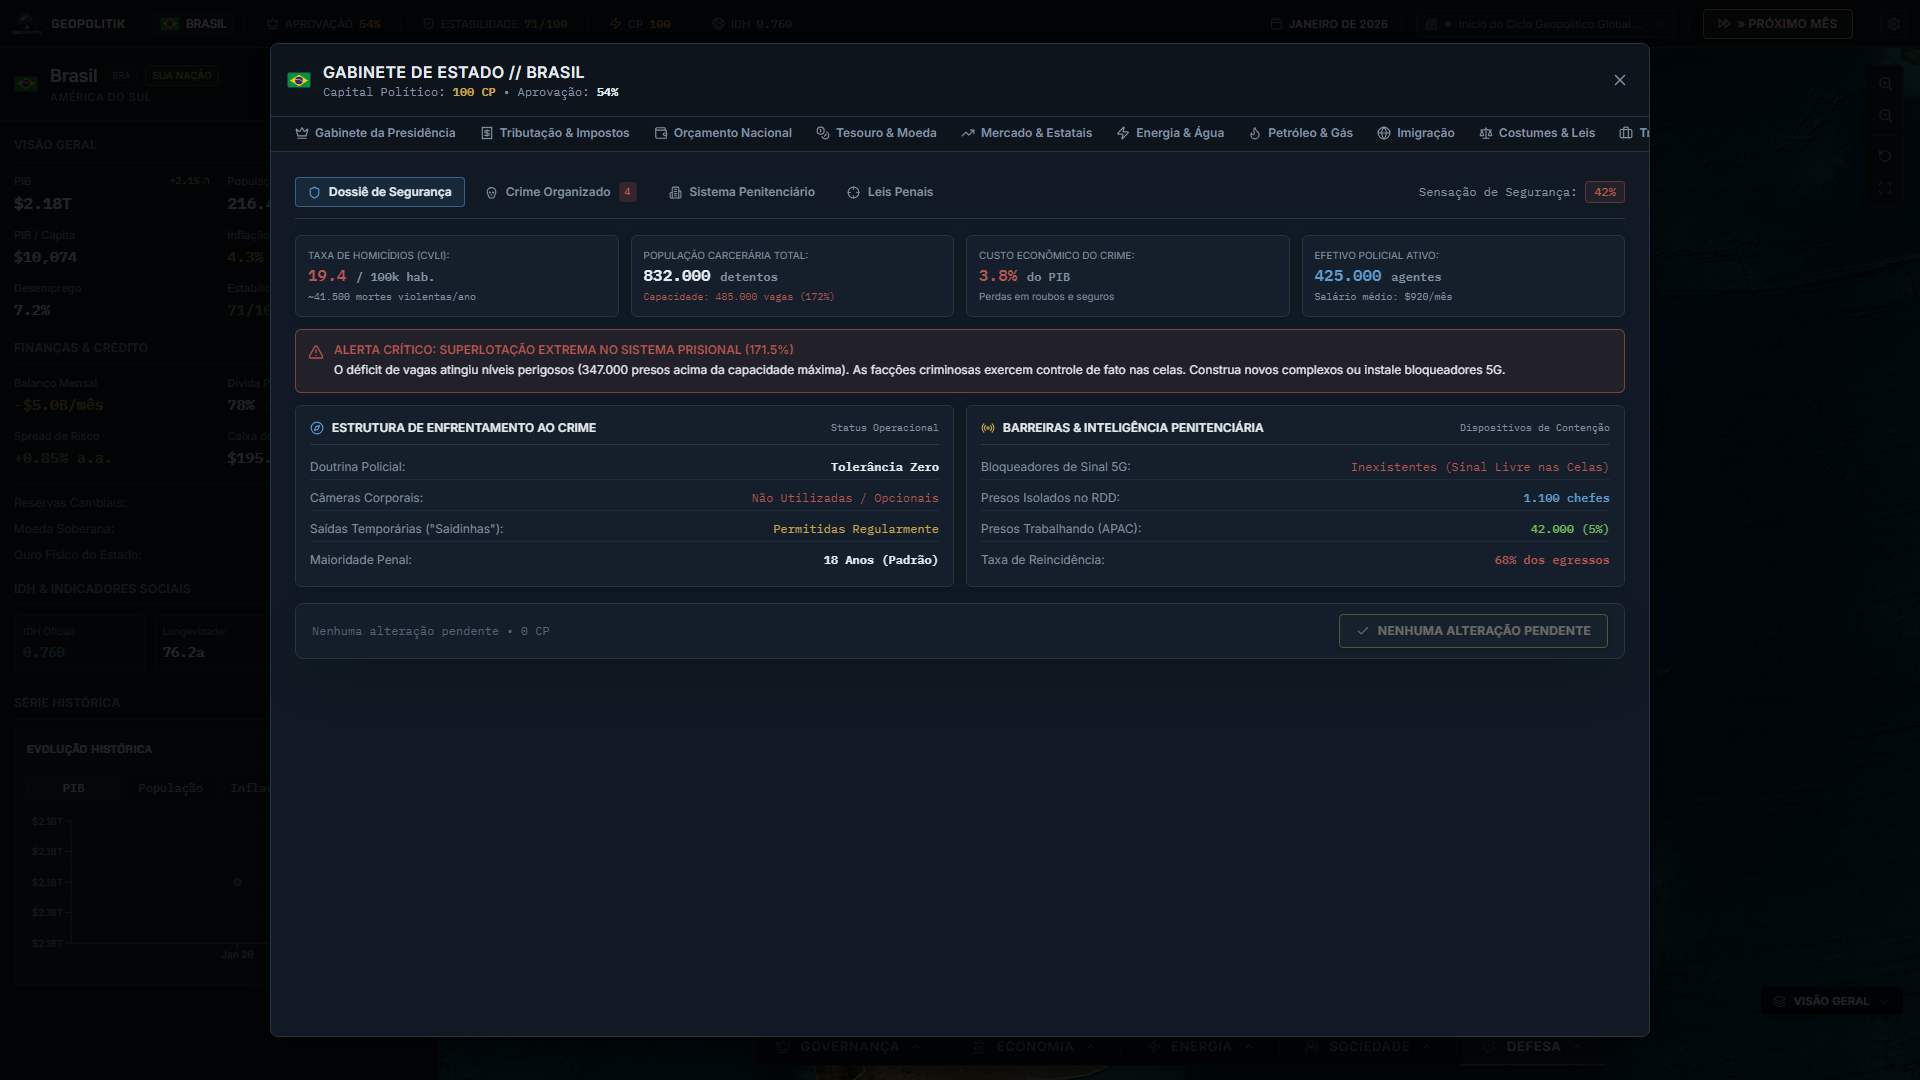The width and height of the screenshot is (1920, 1080).
Task: Open the Mercado & Estatais tab
Action: (x=1027, y=133)
